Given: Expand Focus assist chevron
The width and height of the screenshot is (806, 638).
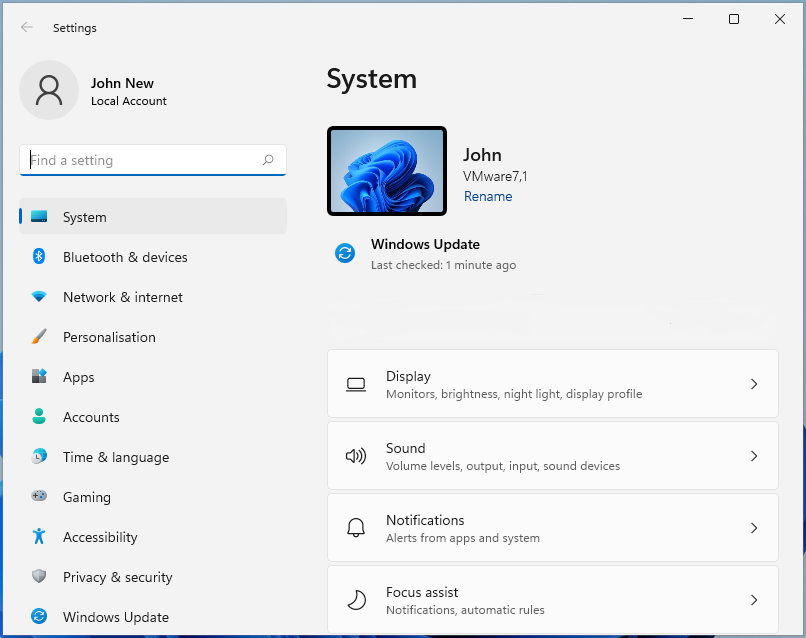Looking at the screenshot, I should [754, 600].
